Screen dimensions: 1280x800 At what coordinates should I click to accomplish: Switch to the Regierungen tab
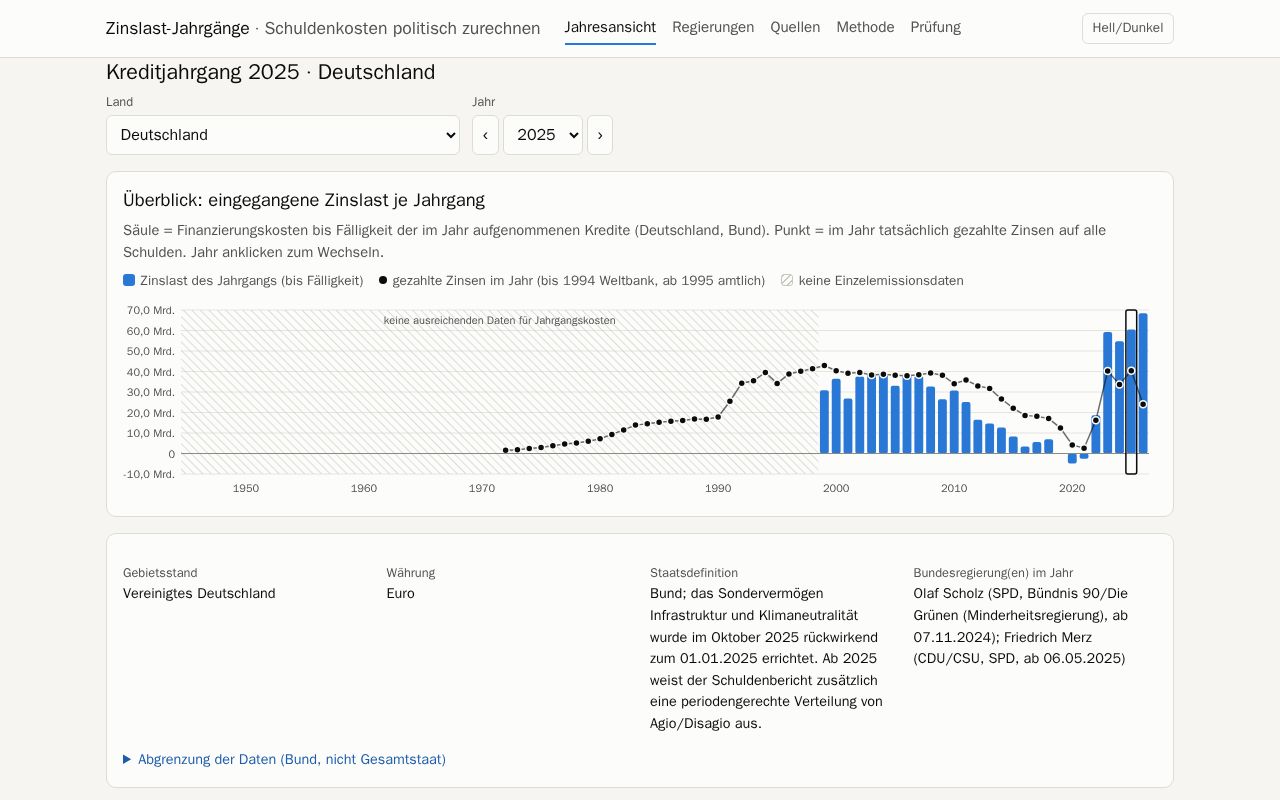click(713, 28)
